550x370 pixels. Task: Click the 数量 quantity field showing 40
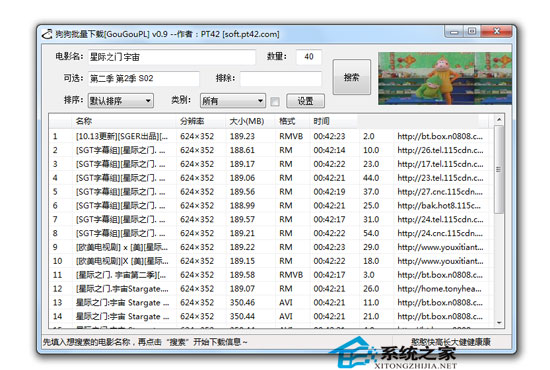pos(309,57)
